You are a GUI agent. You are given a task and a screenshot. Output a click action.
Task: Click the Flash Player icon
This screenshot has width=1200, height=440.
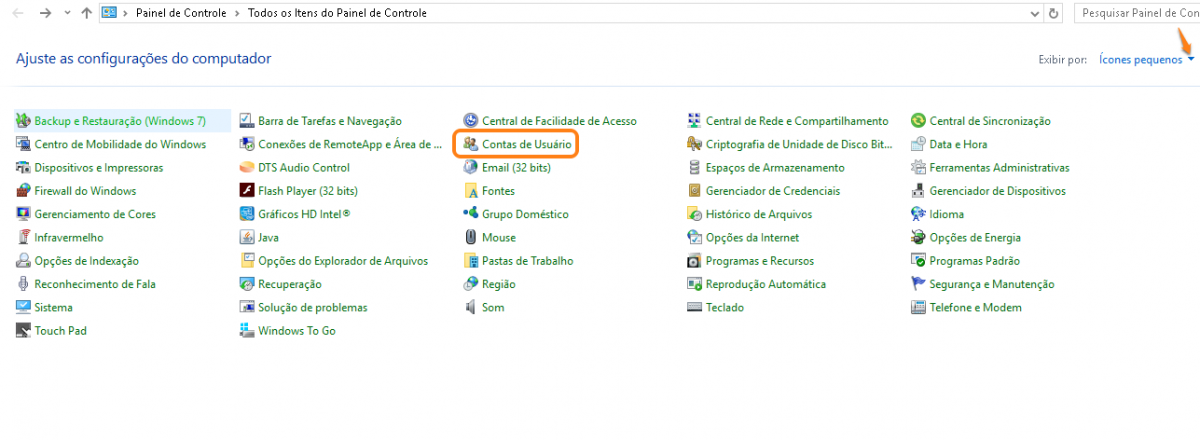248,191
